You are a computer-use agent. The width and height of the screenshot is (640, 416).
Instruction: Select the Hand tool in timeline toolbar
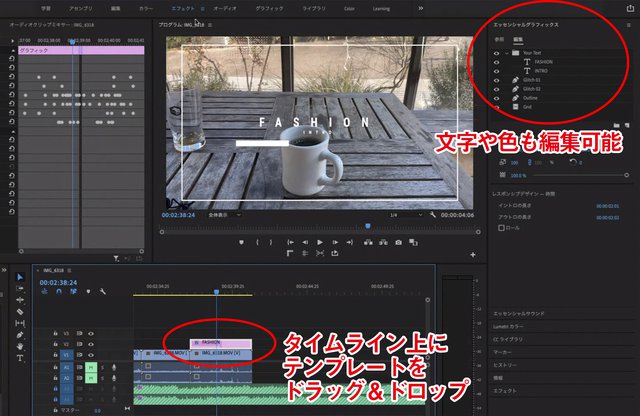(x=20, y=346)
